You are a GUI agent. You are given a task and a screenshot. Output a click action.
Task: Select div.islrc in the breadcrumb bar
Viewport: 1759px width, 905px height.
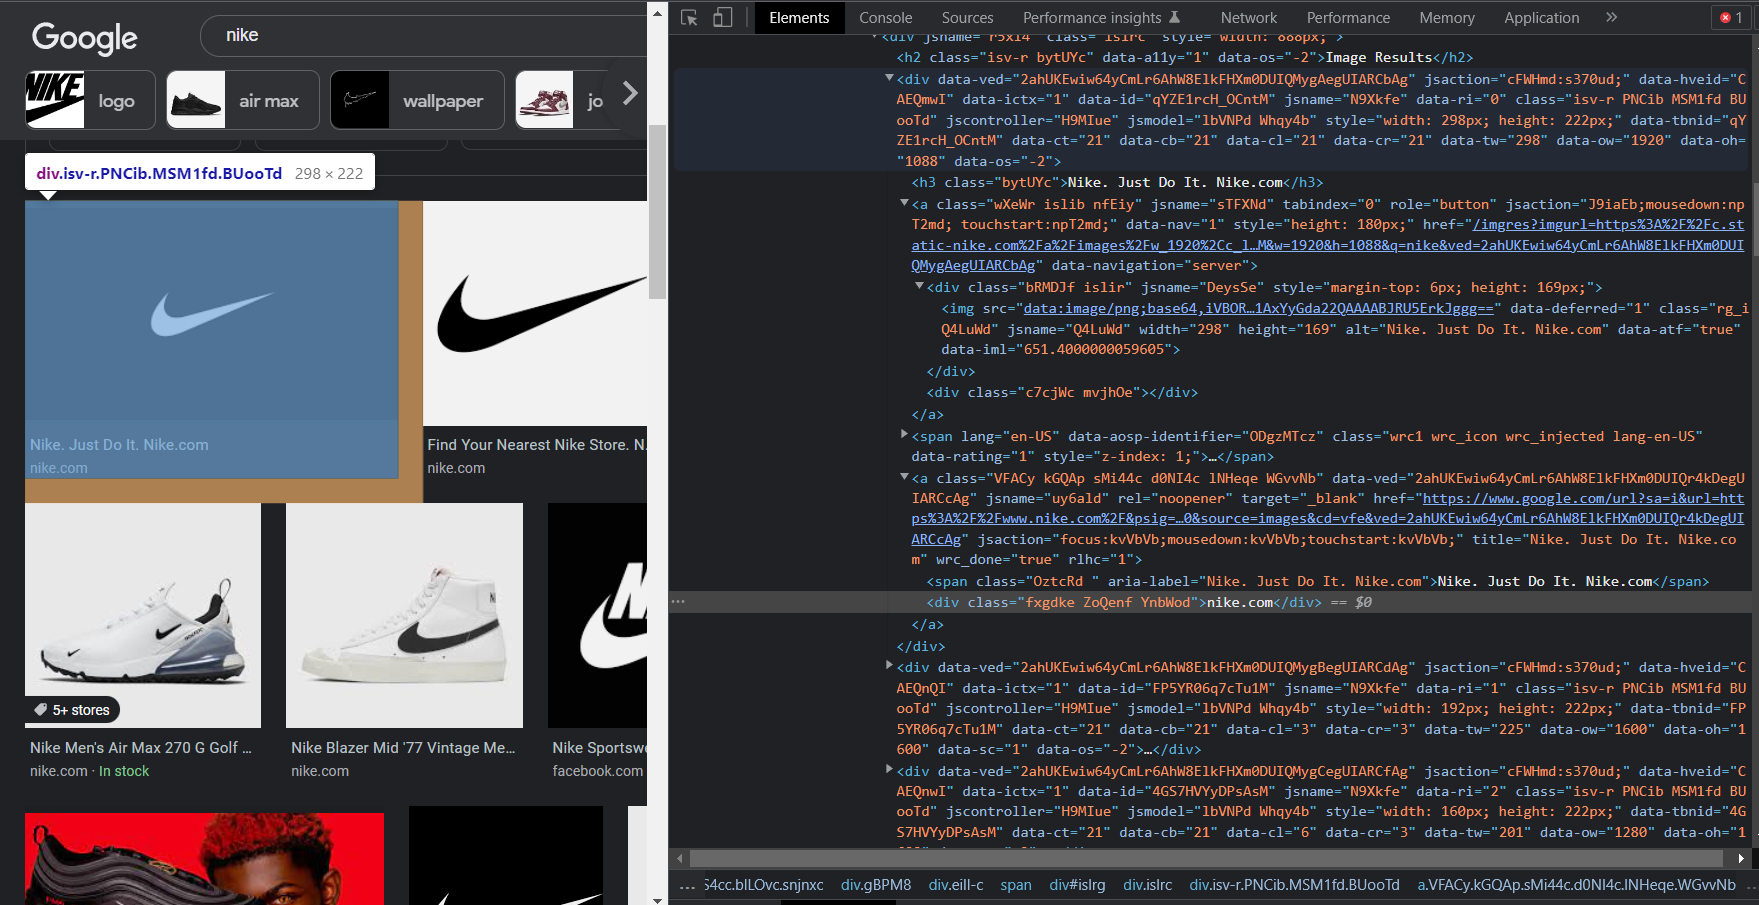click(1147, 885)
